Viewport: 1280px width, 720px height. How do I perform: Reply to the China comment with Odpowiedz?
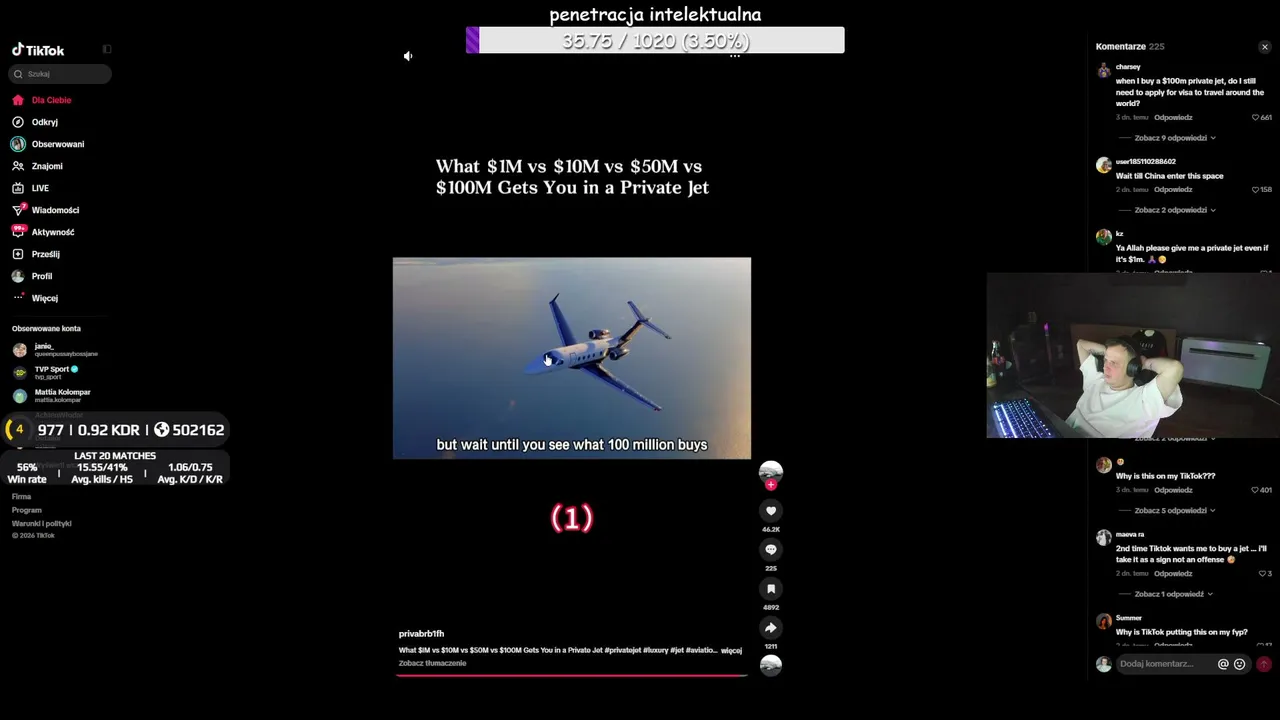tap(1173, 189)
